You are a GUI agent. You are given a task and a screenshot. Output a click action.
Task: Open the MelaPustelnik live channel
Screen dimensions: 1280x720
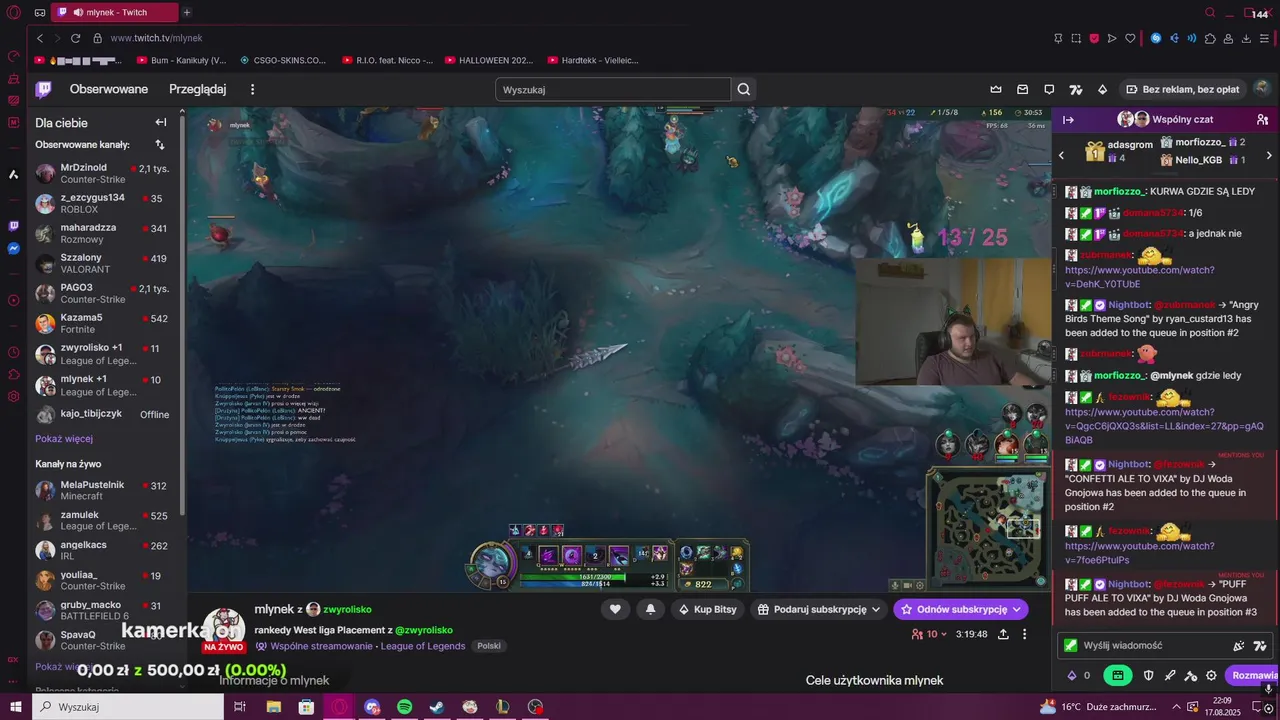106,490
